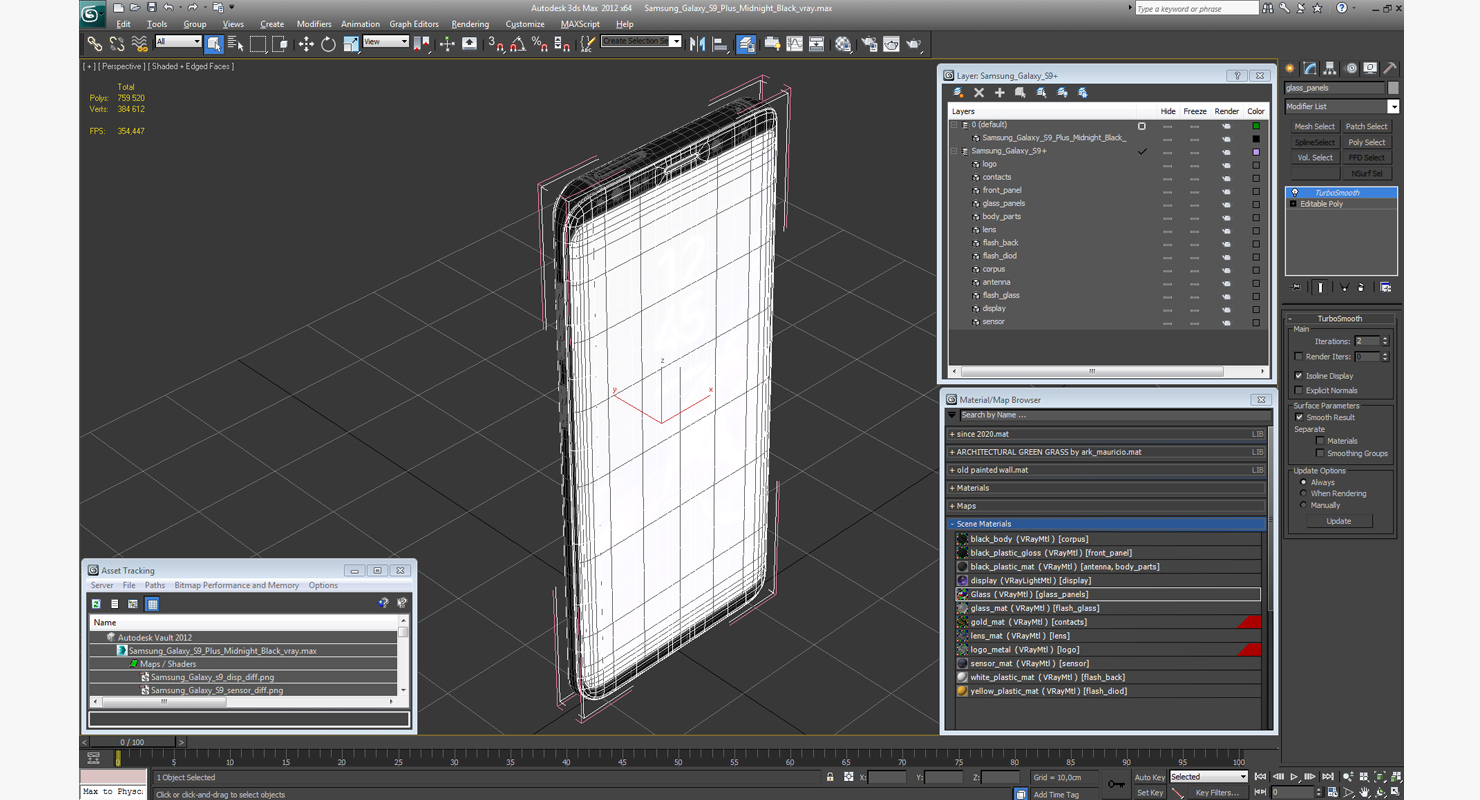Screen dimensions: 1480x800
Task: Toggle TurboSmooth modifier lightbulb
Action: [x=1295, y=192]
